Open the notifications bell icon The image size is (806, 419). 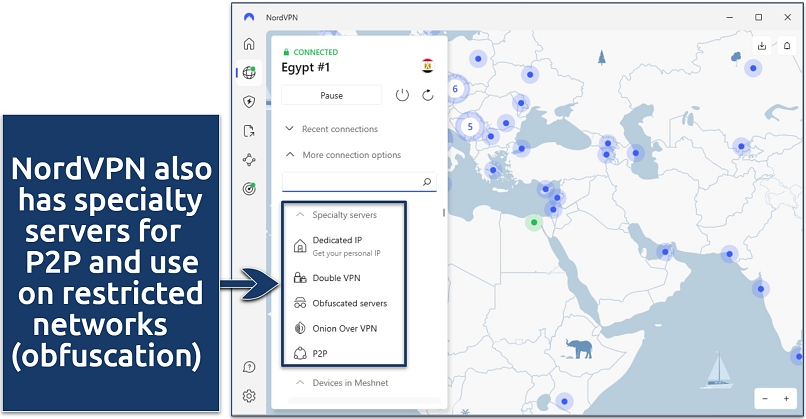click(x=787, y=46)
